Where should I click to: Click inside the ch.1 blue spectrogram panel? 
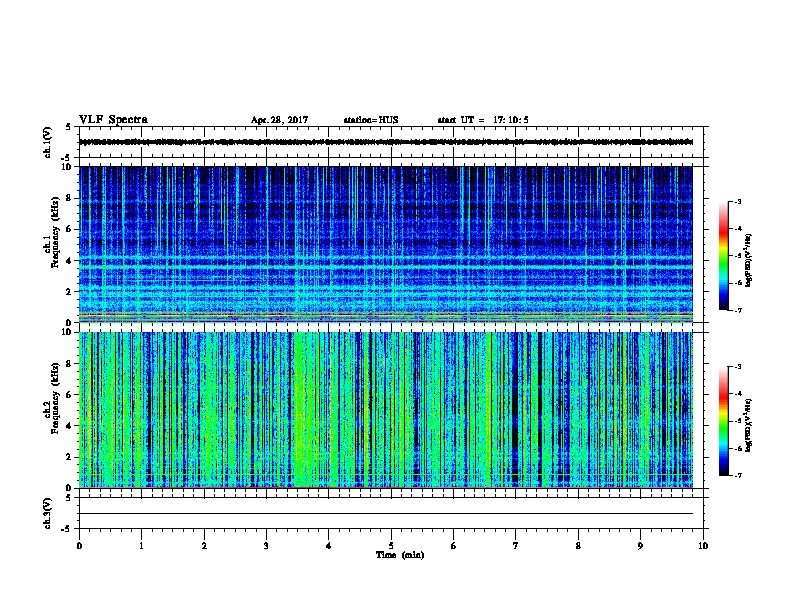[x=386, y=244]
